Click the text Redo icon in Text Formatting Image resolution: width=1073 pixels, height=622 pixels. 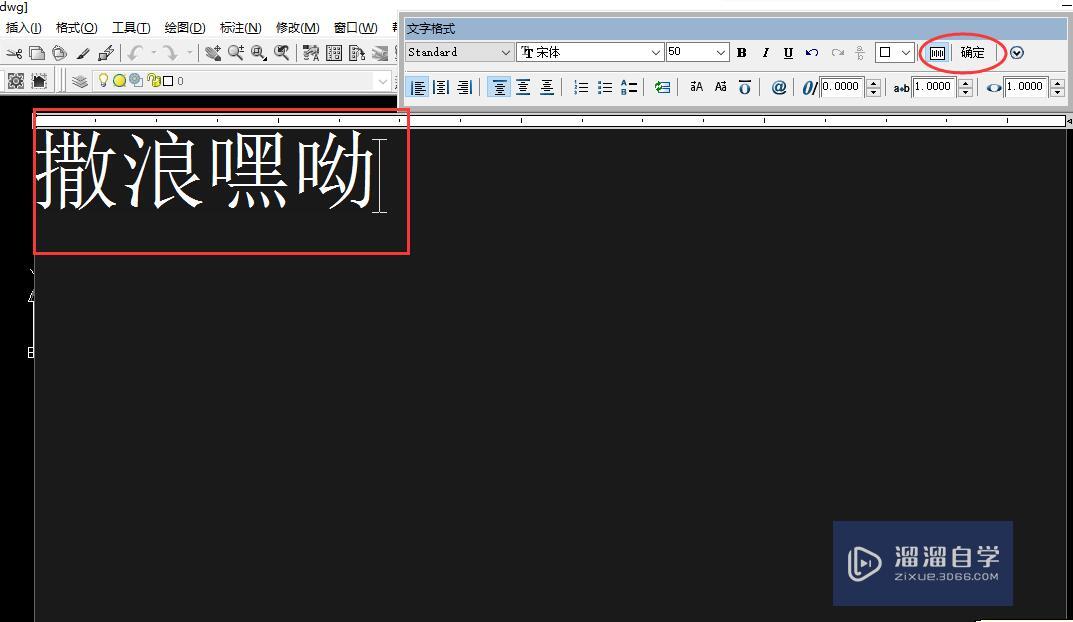point(838,53)
